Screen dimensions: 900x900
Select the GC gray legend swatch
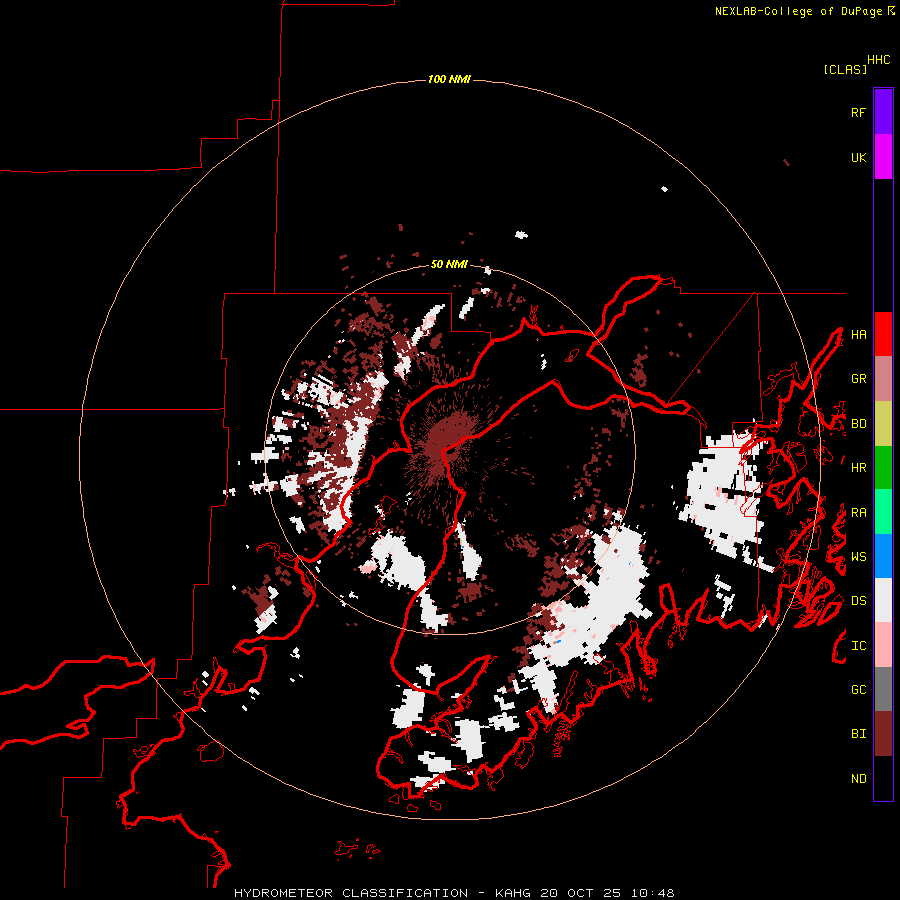(x=883, y=689)
